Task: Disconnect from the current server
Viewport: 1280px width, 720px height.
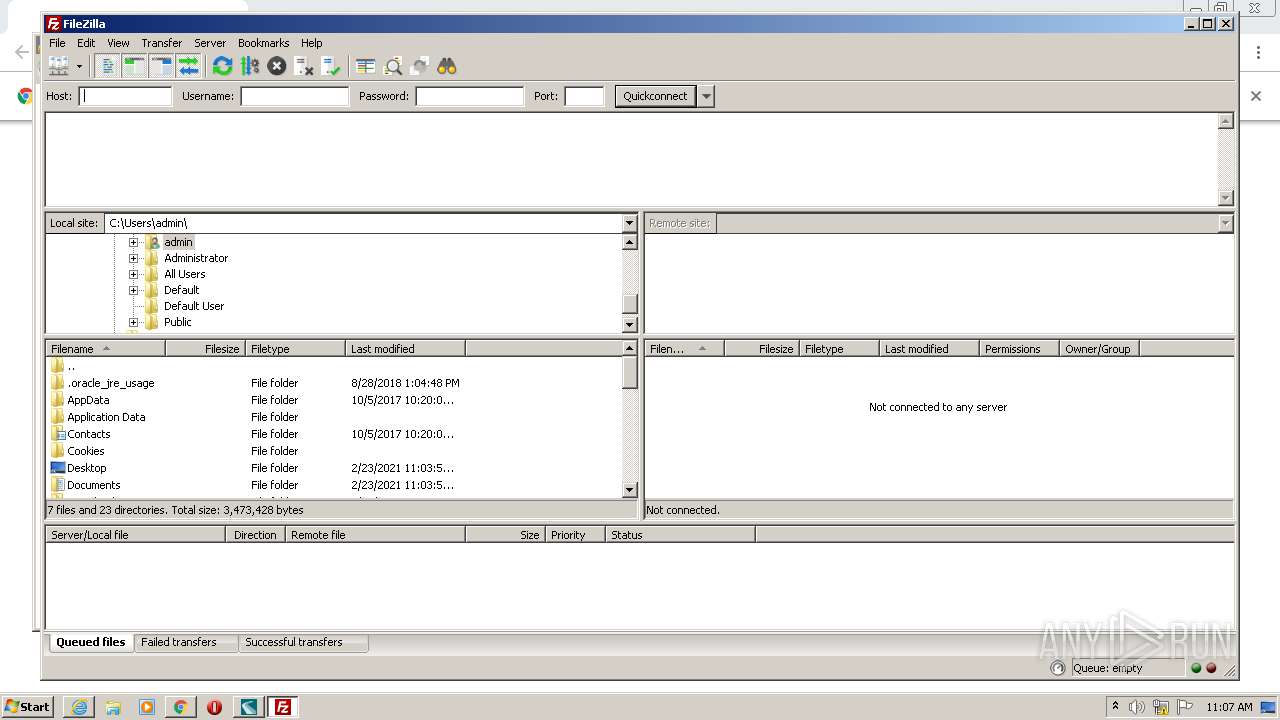Action: (x=304, y=66)
